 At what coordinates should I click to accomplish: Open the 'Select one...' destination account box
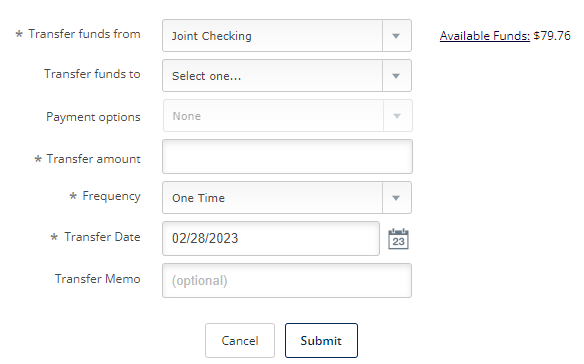[x=287, y=76]
